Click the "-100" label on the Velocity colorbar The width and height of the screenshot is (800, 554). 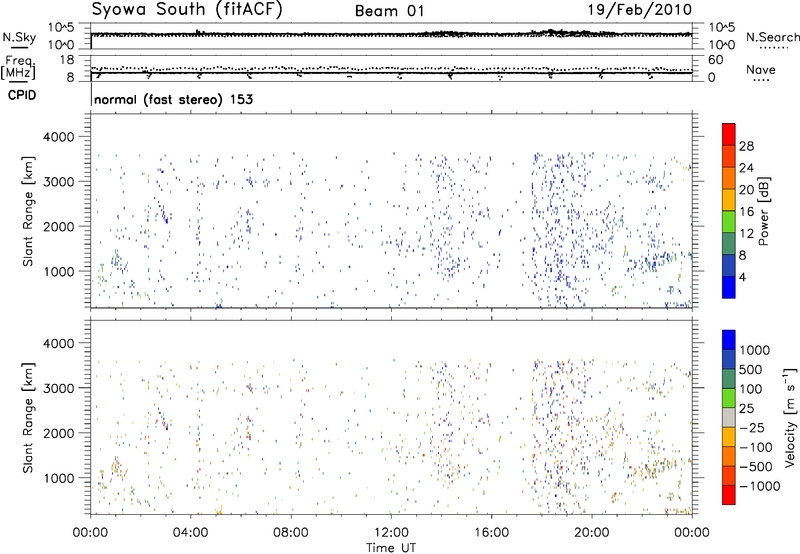click(756, 447)
